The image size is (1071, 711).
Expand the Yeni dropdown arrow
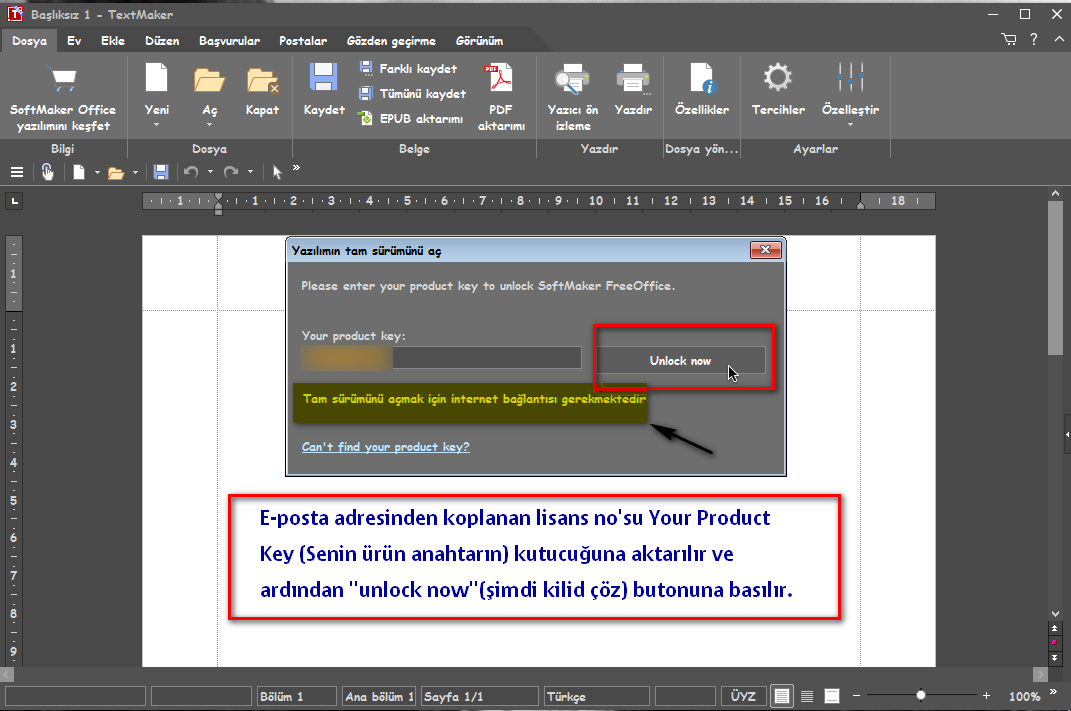[x=156, y=125]
